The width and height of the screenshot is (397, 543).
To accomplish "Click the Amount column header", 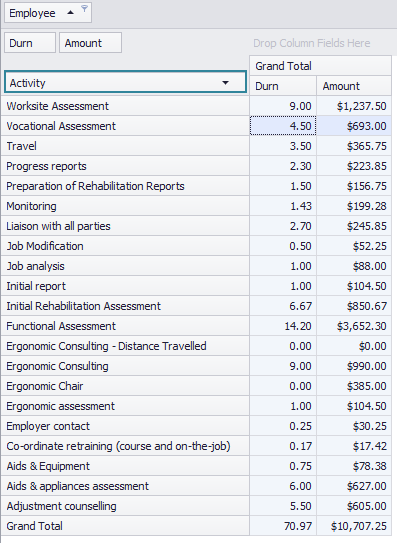I will pyautogui.click(x=354, y=86).
